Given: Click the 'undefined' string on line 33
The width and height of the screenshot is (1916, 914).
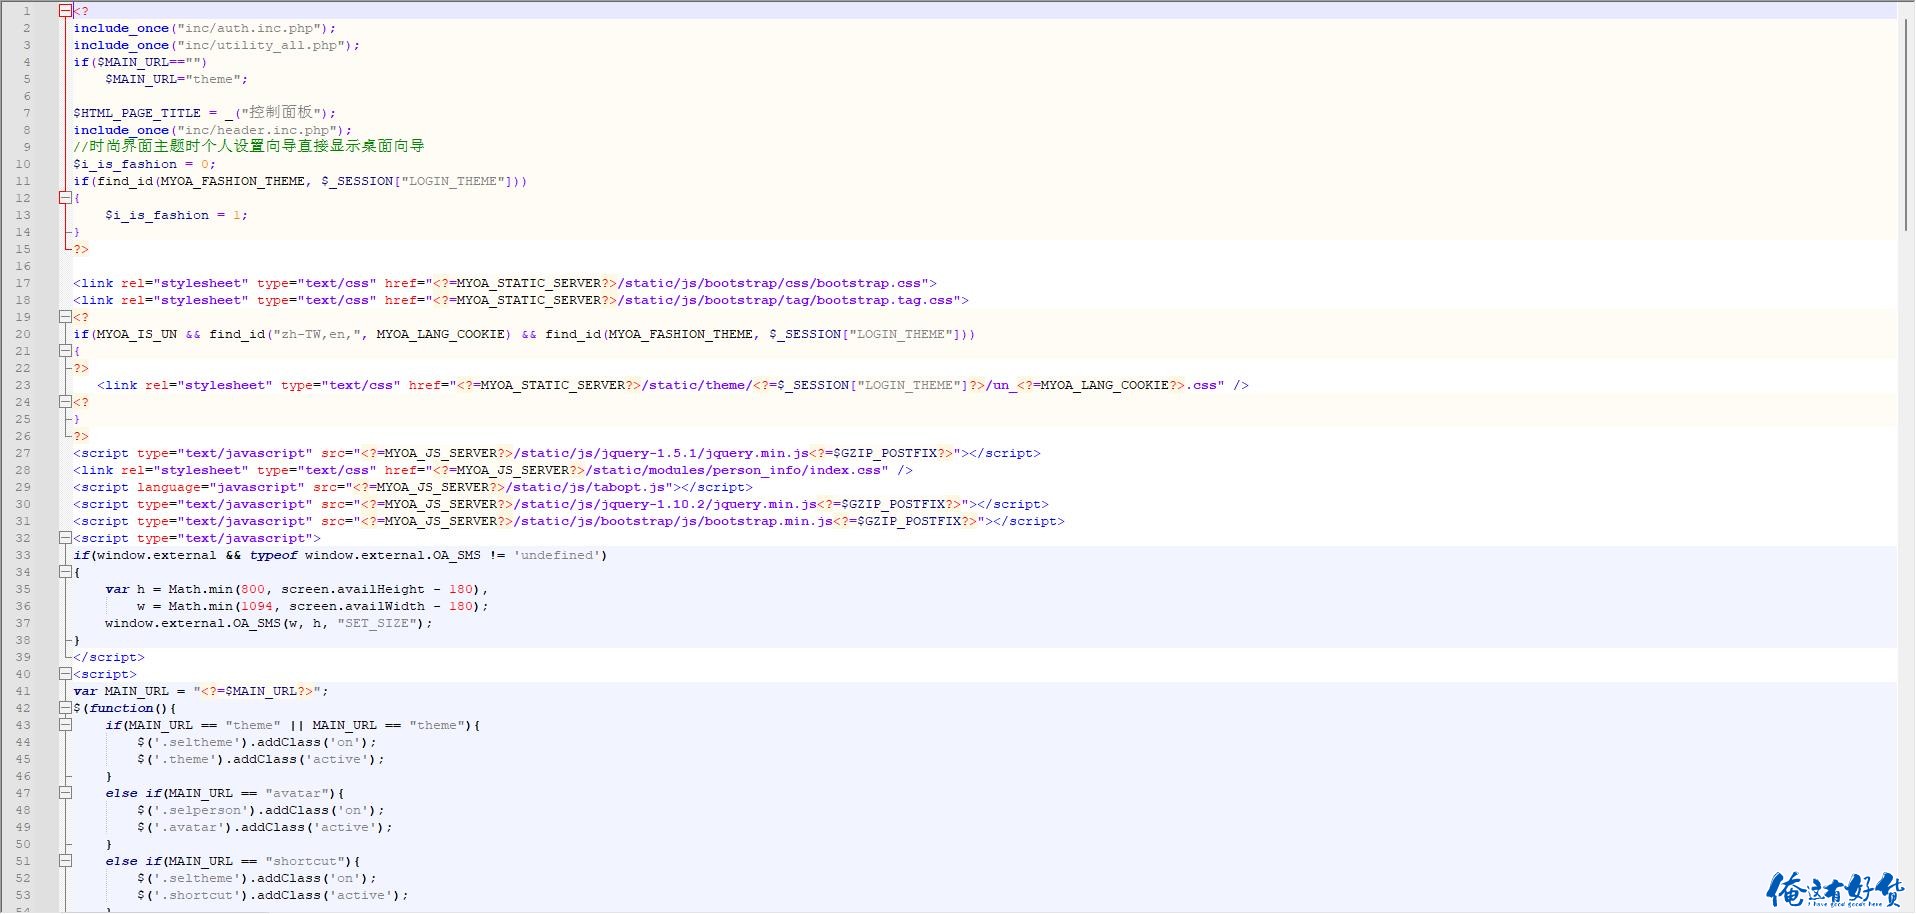Looking at the screenshot, I should [557, 555].
